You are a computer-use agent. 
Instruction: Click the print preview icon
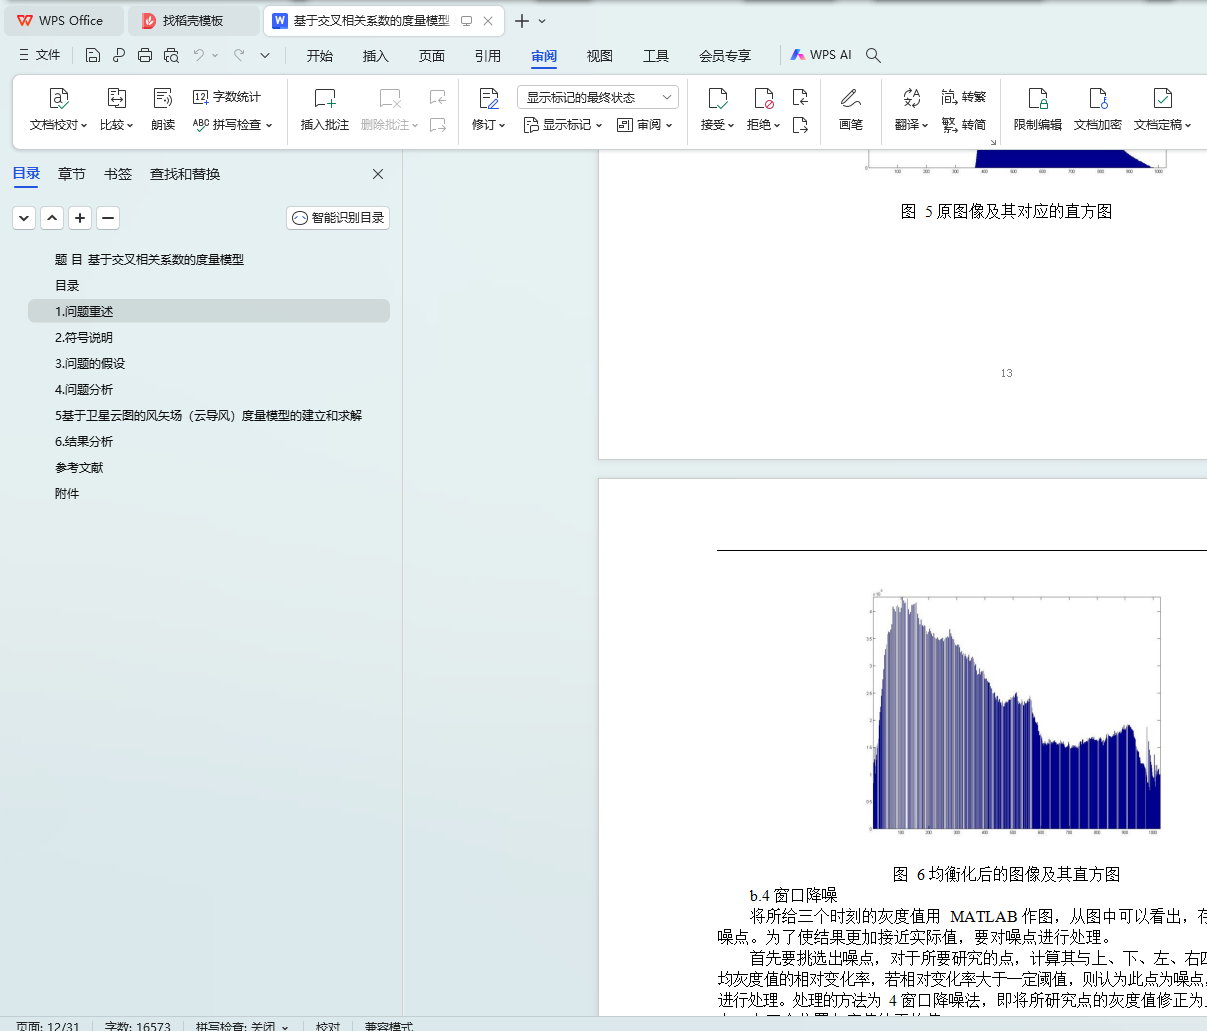point(171,55)
